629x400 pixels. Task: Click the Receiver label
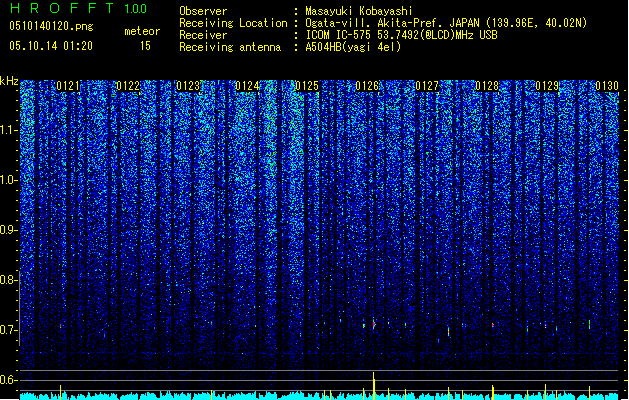click(203, 35)
